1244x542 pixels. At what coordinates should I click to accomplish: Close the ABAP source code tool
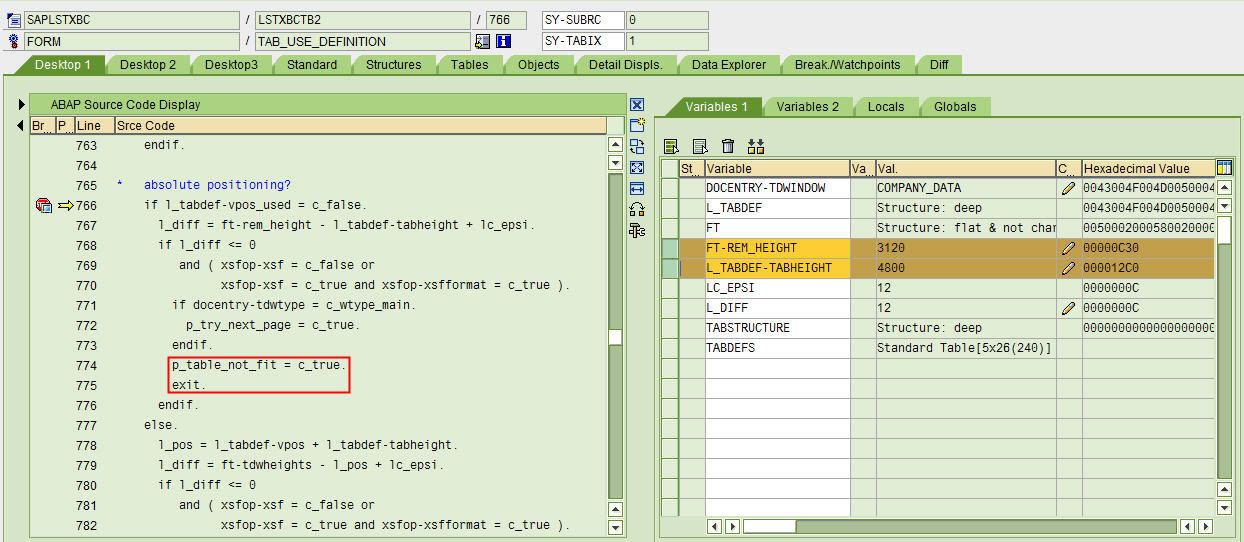(x=637, y=105)
